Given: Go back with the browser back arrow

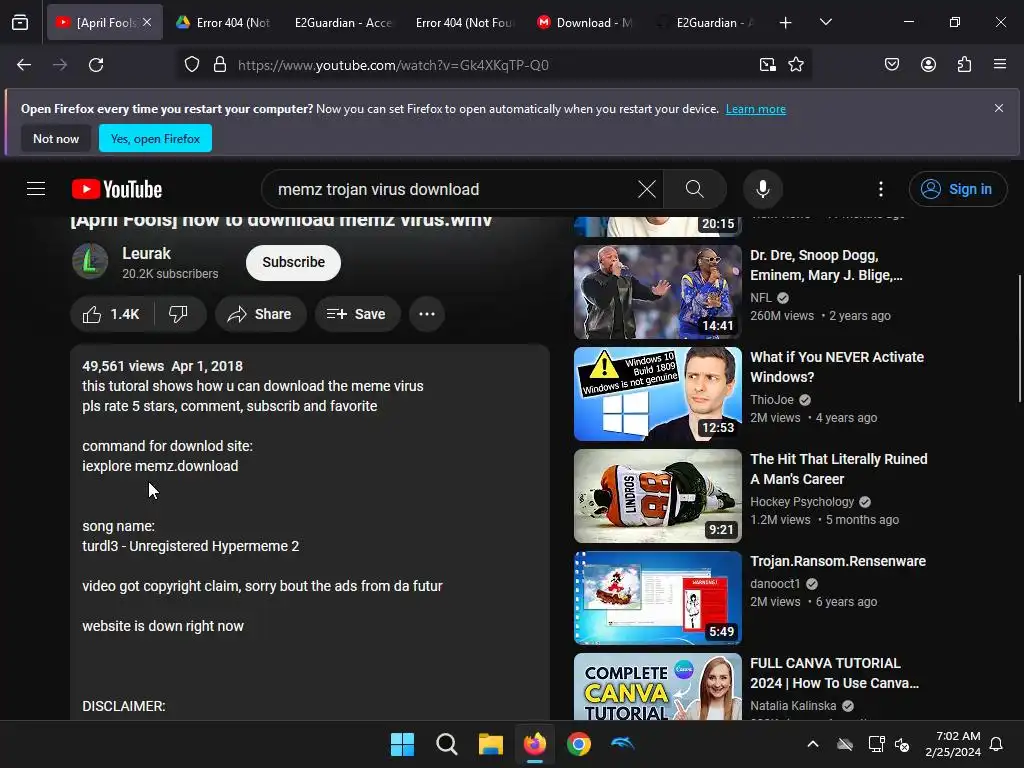Looking at the screenshot, I should pos(24,65).
